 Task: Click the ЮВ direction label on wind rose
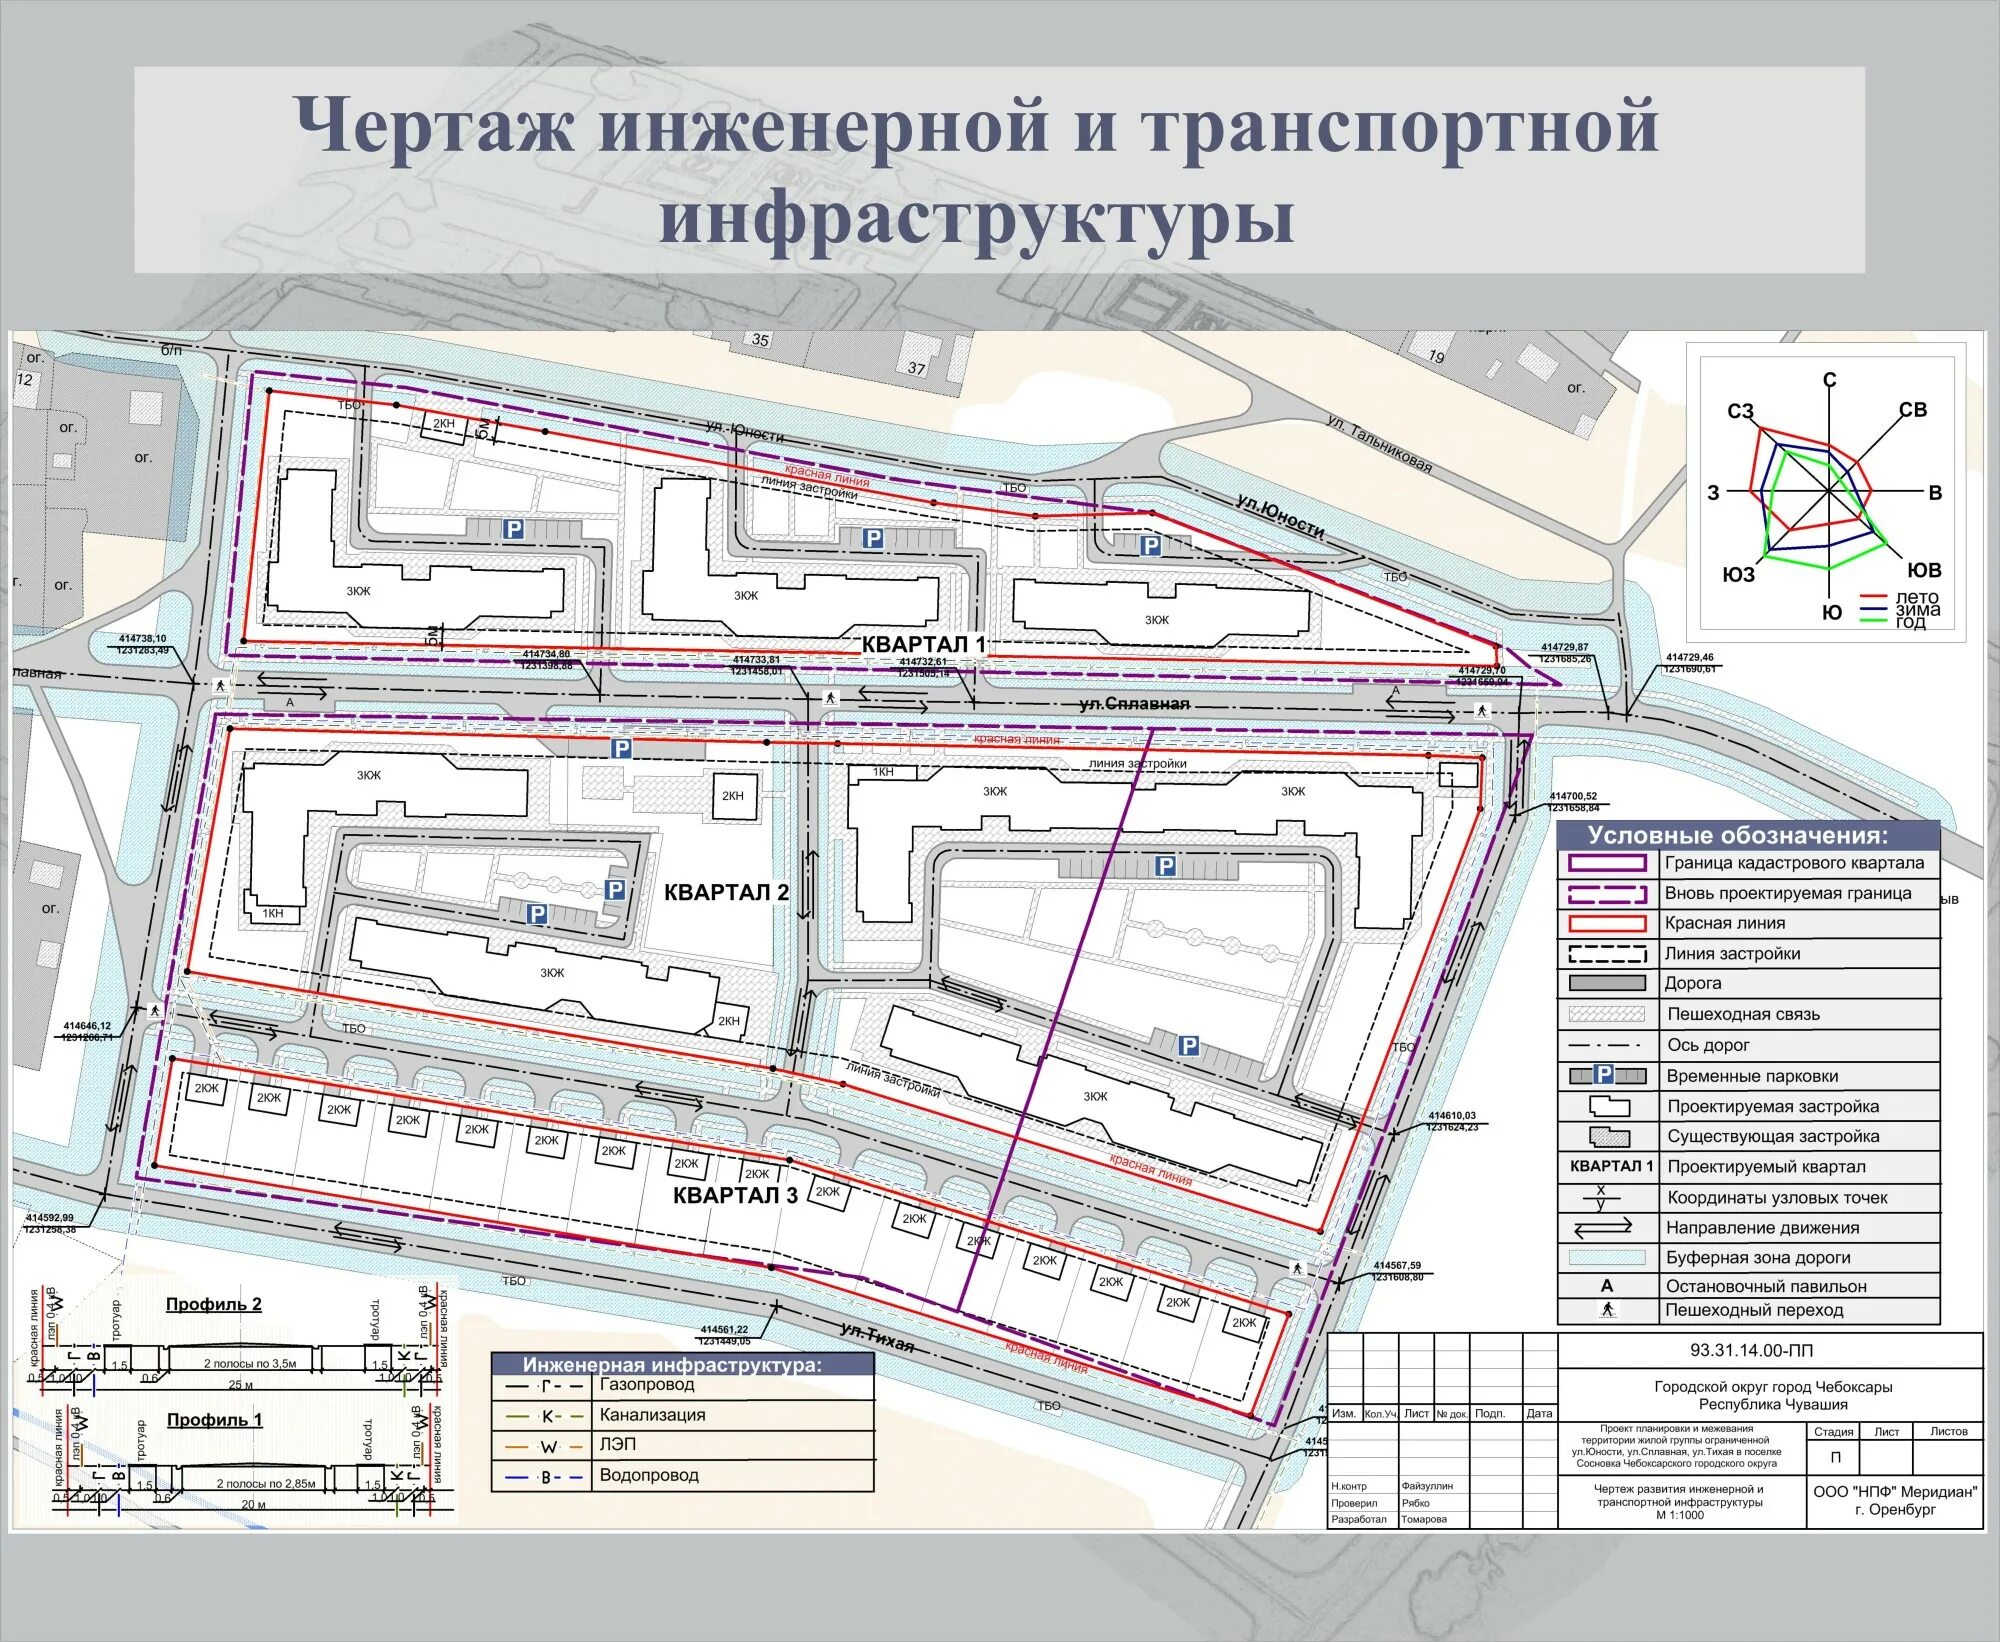(1924, 570)
